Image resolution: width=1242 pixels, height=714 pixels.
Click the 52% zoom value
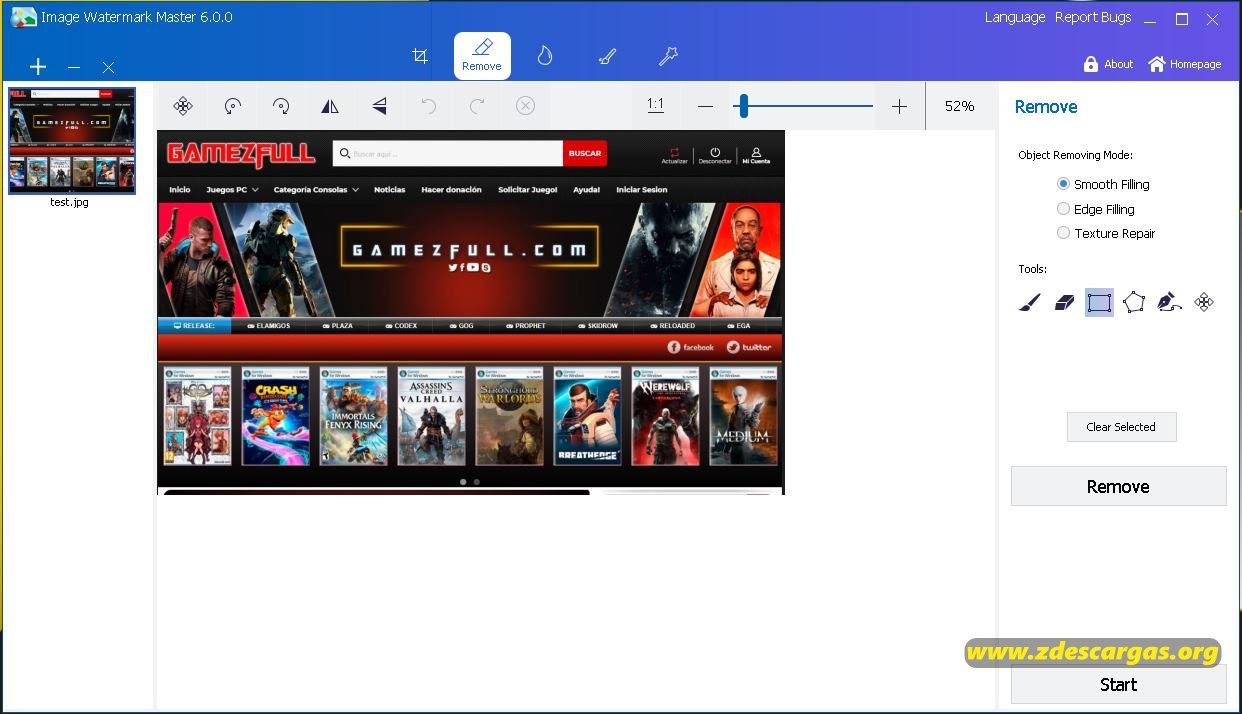pos(959,106)
